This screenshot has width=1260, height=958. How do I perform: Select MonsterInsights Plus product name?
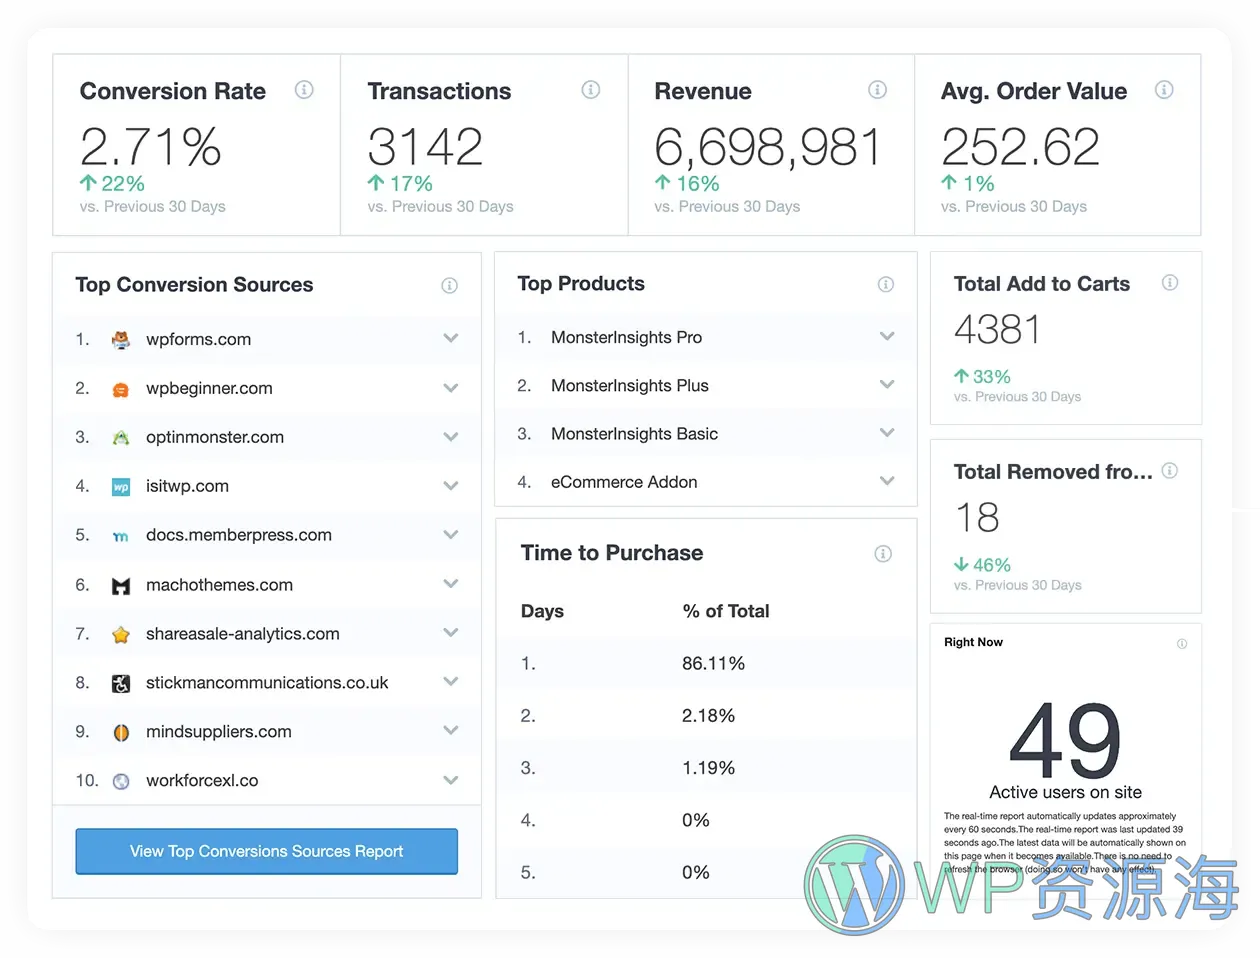(x=629, y=386)
